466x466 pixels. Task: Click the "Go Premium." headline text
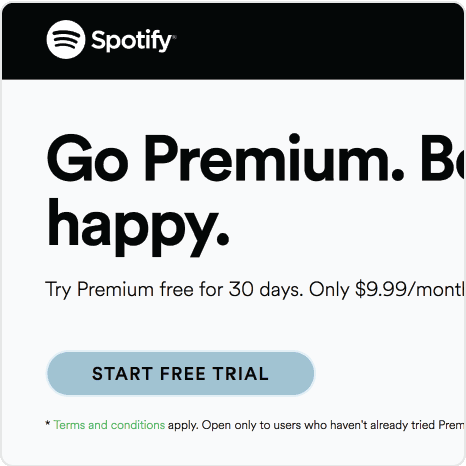[225, 158]
